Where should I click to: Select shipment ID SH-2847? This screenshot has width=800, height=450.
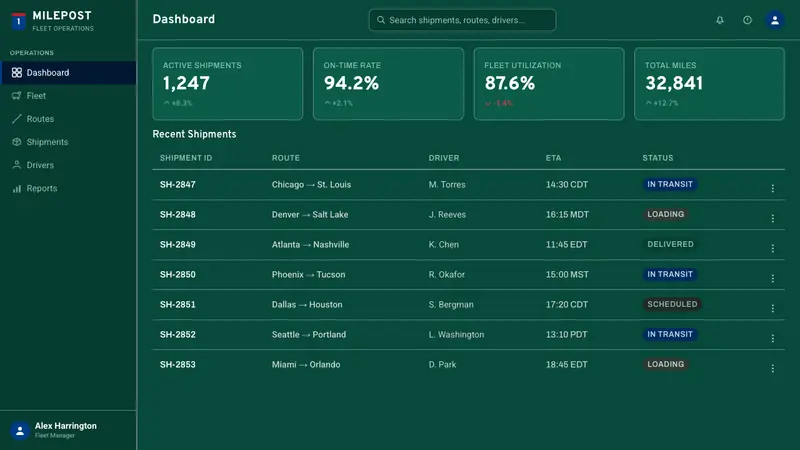pos(178,185)
